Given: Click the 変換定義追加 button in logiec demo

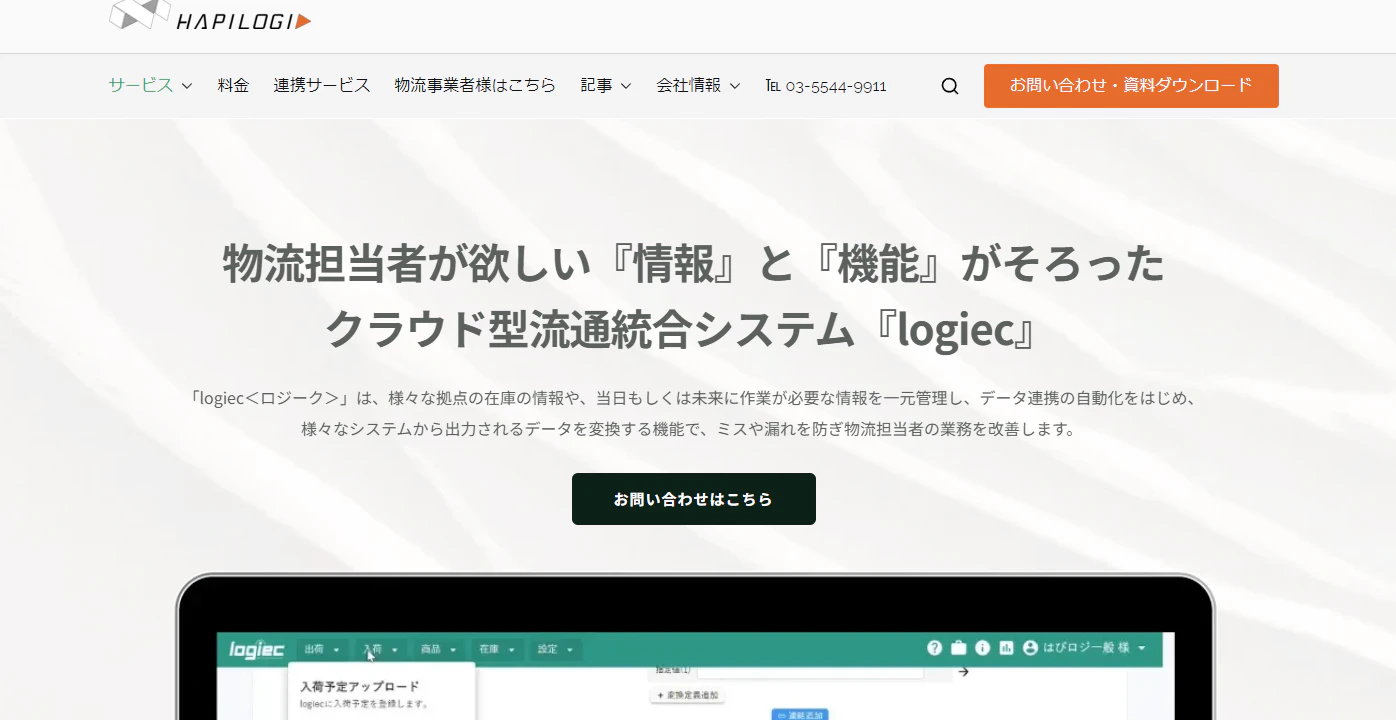Looking at the screenshot, I should (685, 695).
